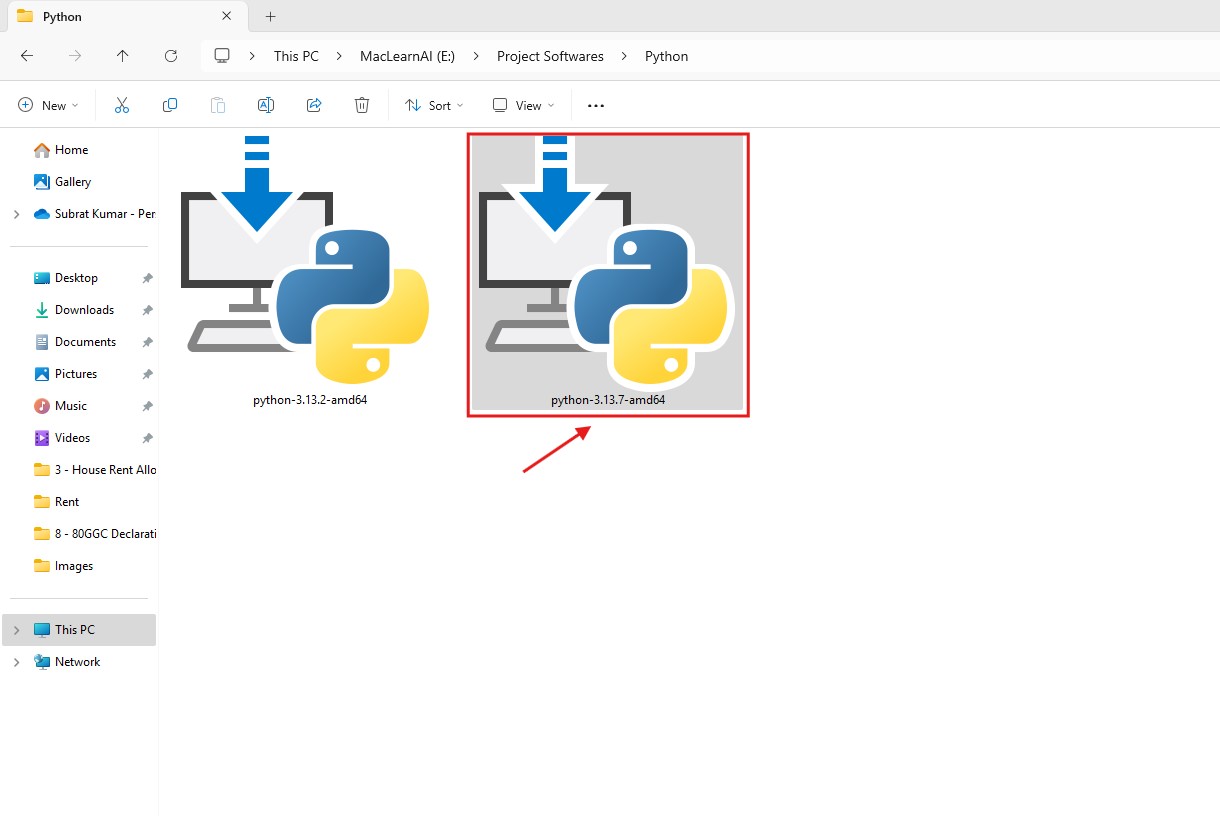1220x816 pixels.
Task: Click the Delete trash can icon
Action: (362, 105)
